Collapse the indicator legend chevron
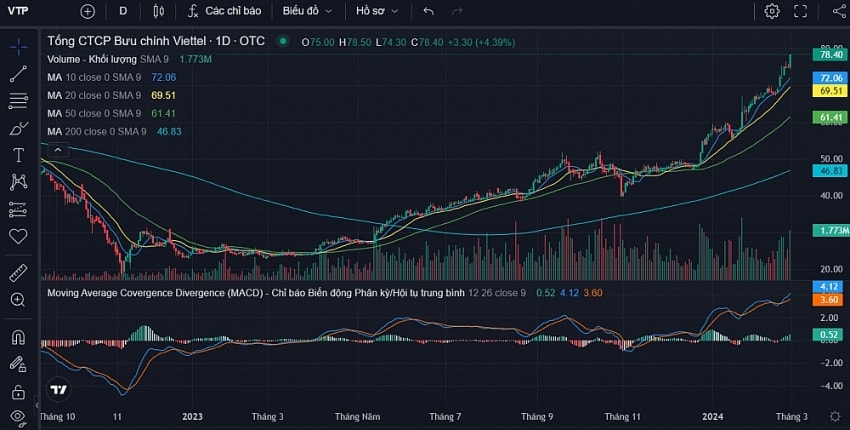 point(58,150)
